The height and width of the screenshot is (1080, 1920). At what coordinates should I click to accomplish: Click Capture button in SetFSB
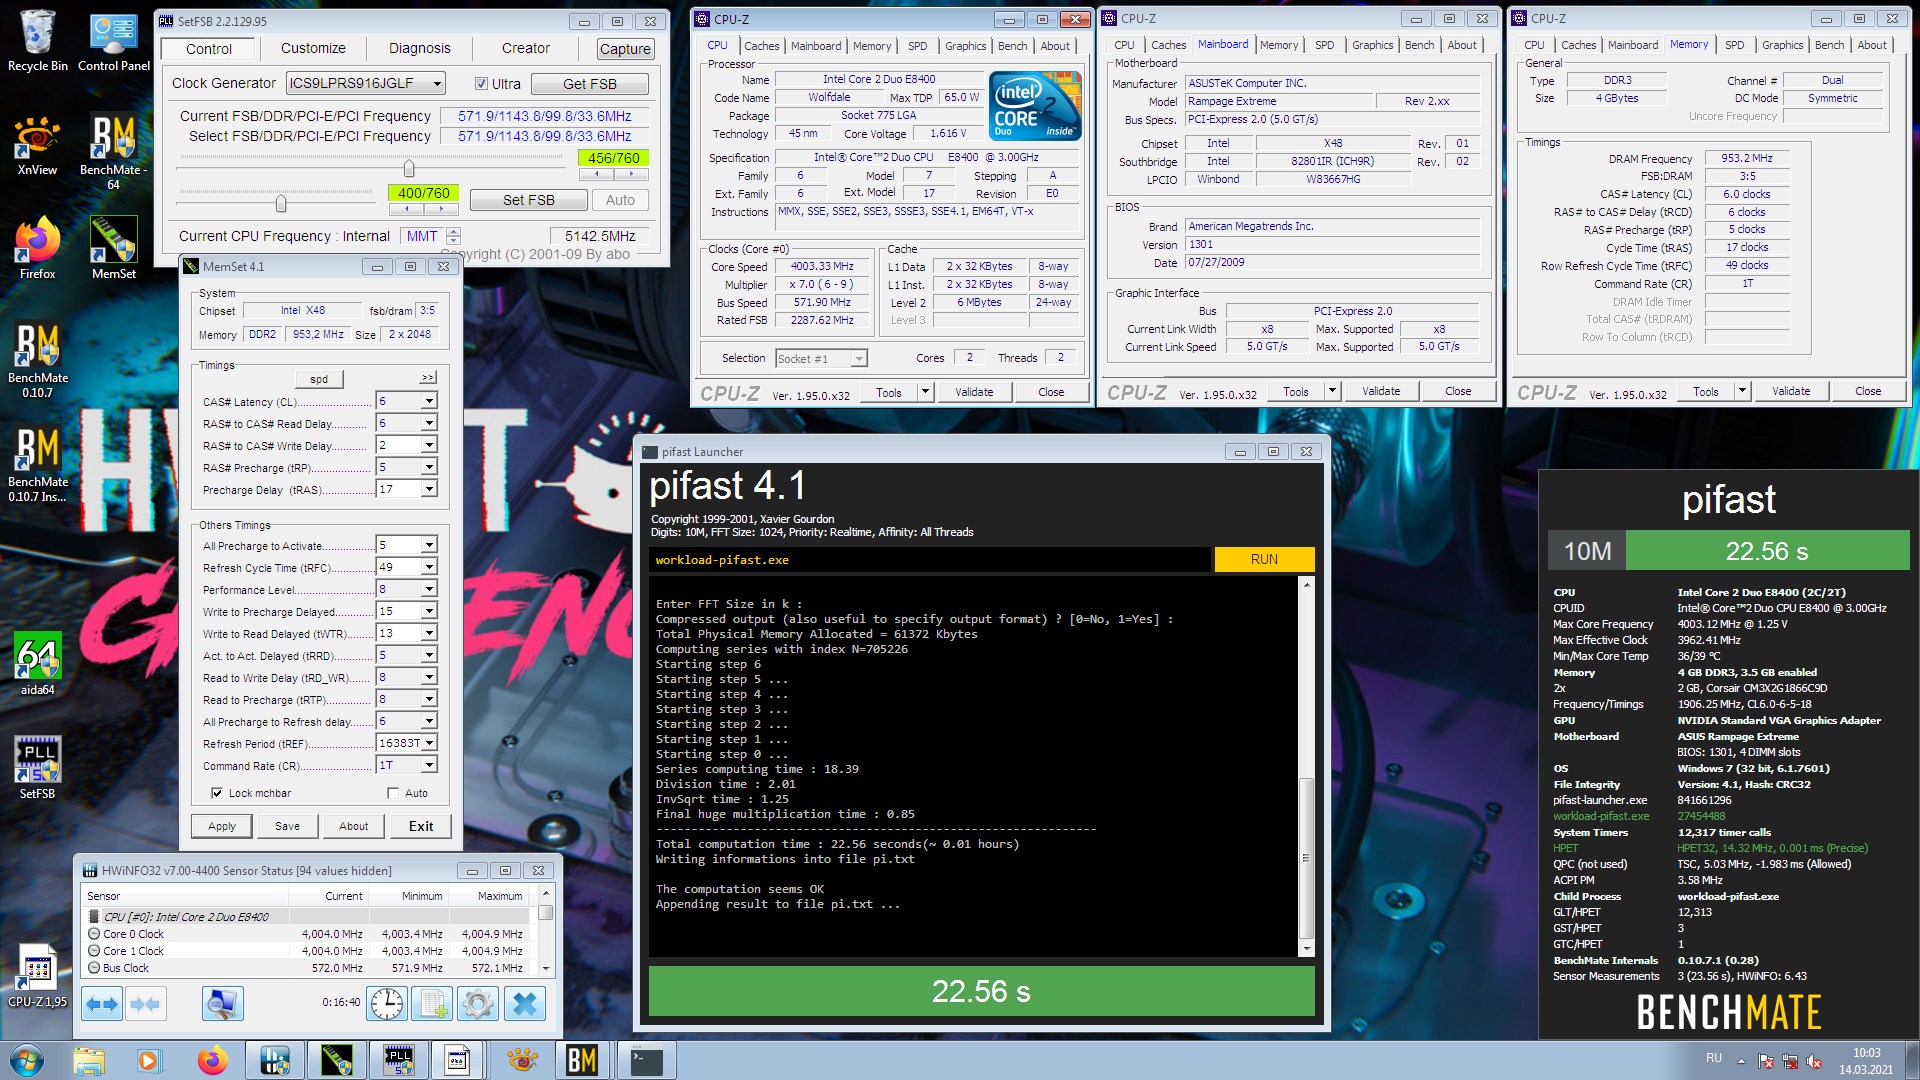[x=625, y=48]
